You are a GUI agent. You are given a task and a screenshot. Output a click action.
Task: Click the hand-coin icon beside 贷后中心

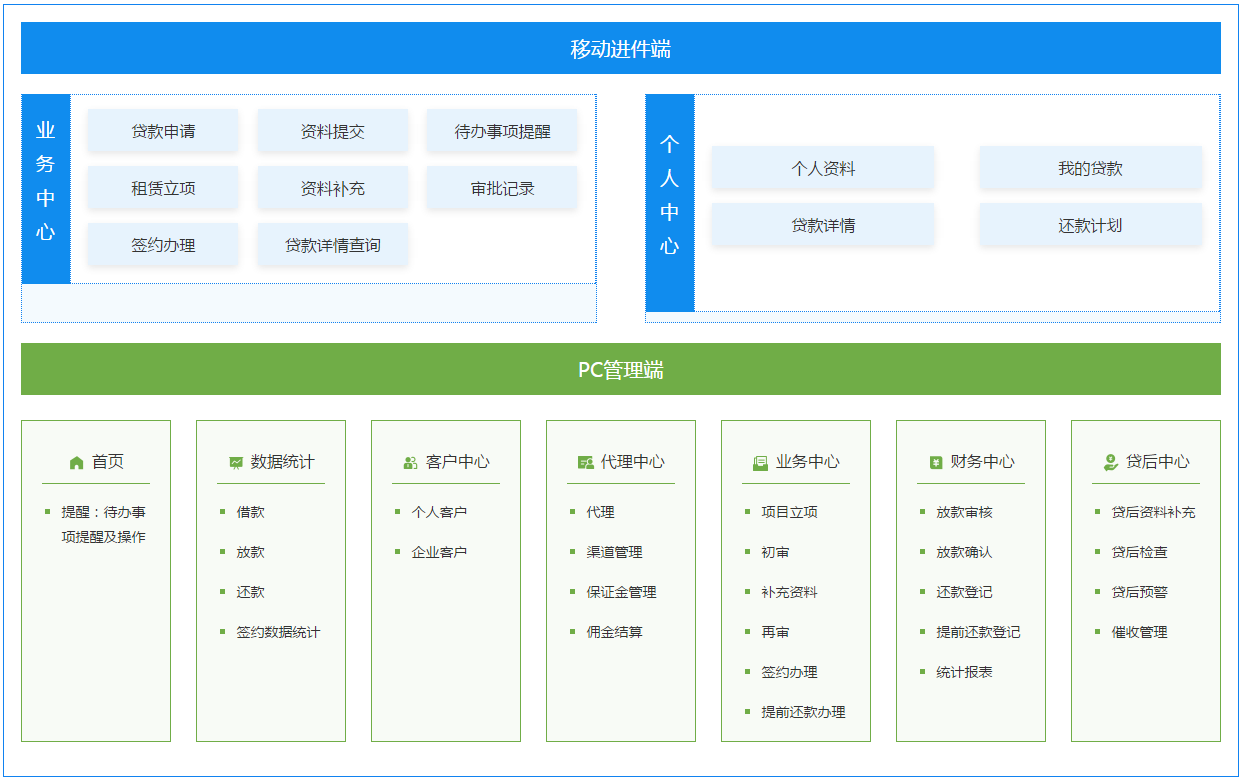[x=1111, y=462]
